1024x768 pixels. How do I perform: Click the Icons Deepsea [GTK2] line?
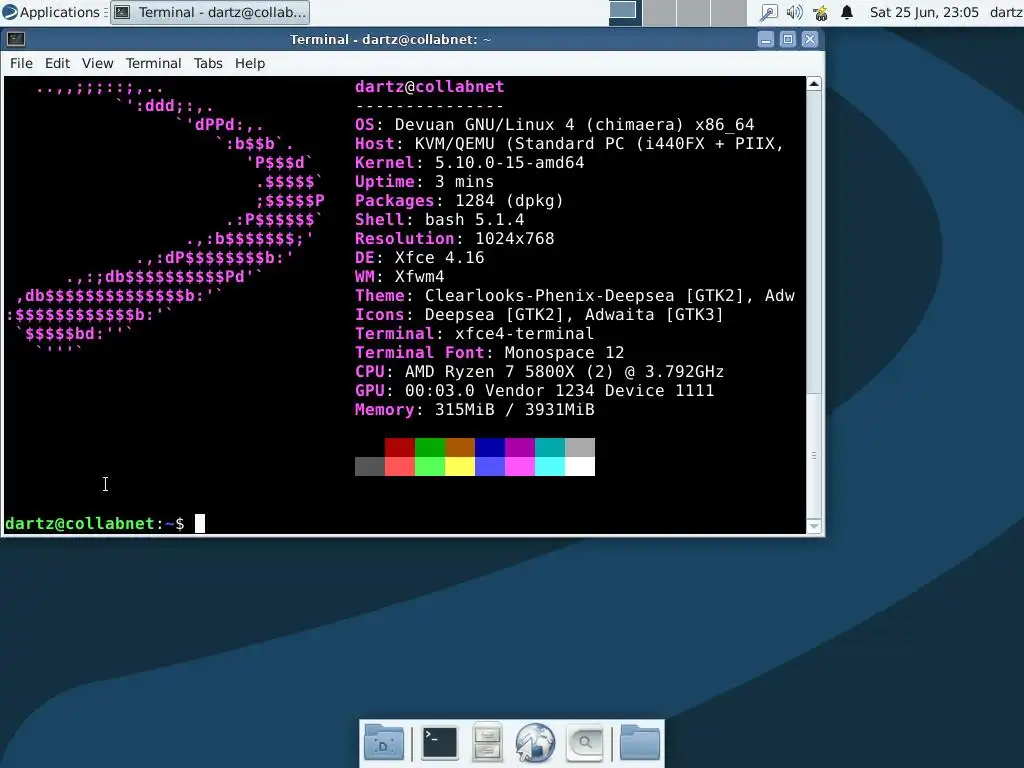pos(539,313)
